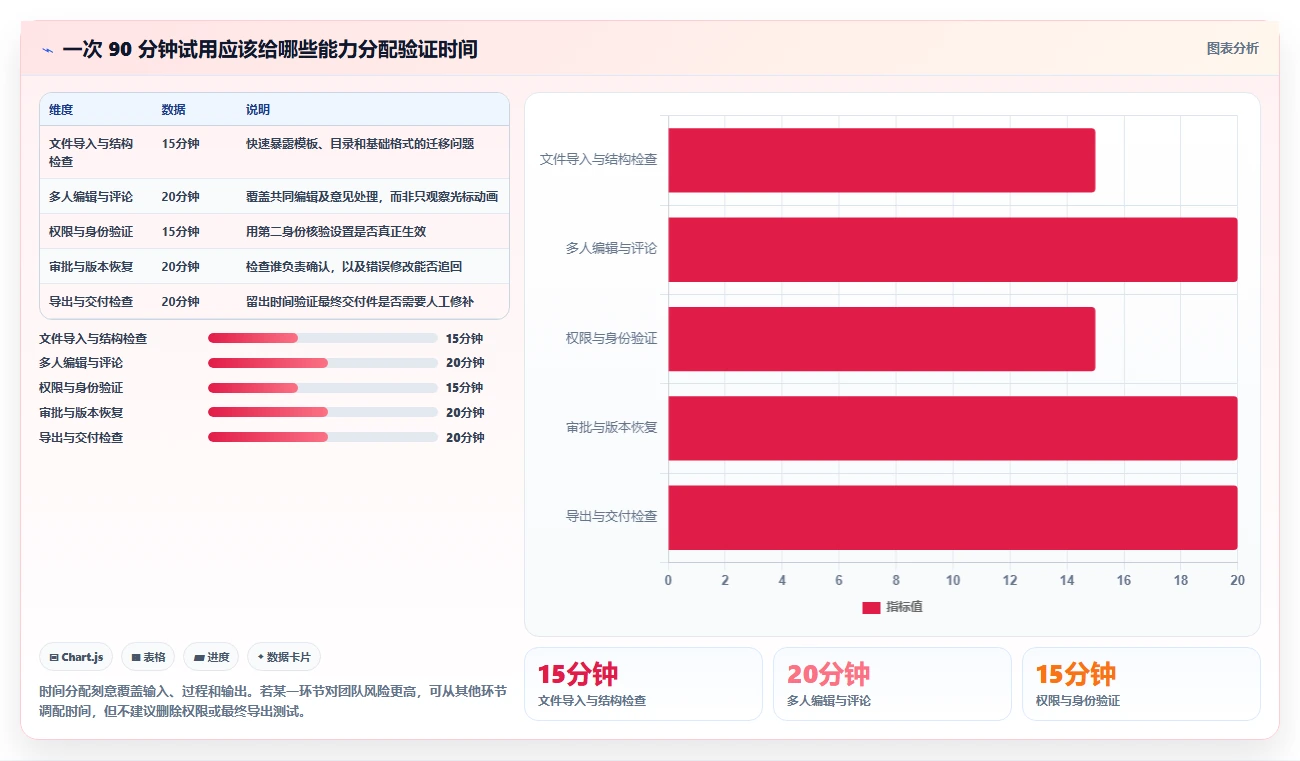The width and height of the screenshot is (1300, 761).
Task: Click description 检查谁负责确认，以及错误修改能否追回
Action: click(x=354, y=267)
